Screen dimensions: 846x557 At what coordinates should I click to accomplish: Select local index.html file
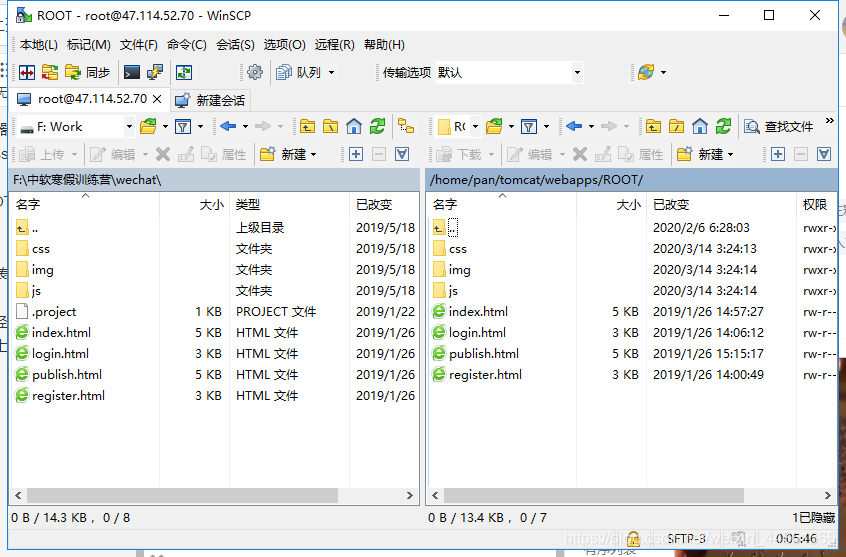click(x=61, y=333)
